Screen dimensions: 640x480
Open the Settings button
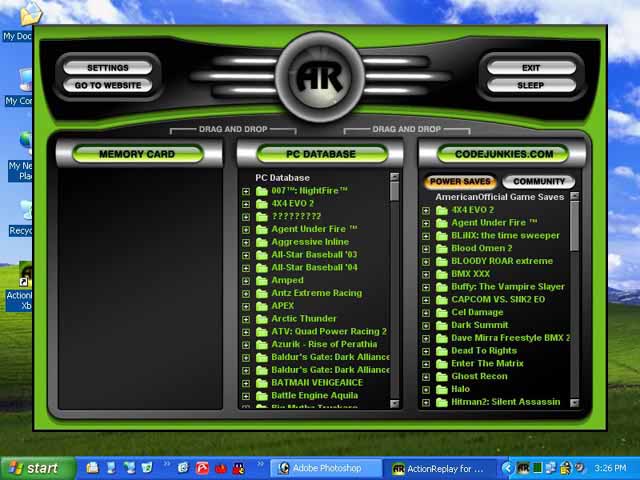coord(108,68)
